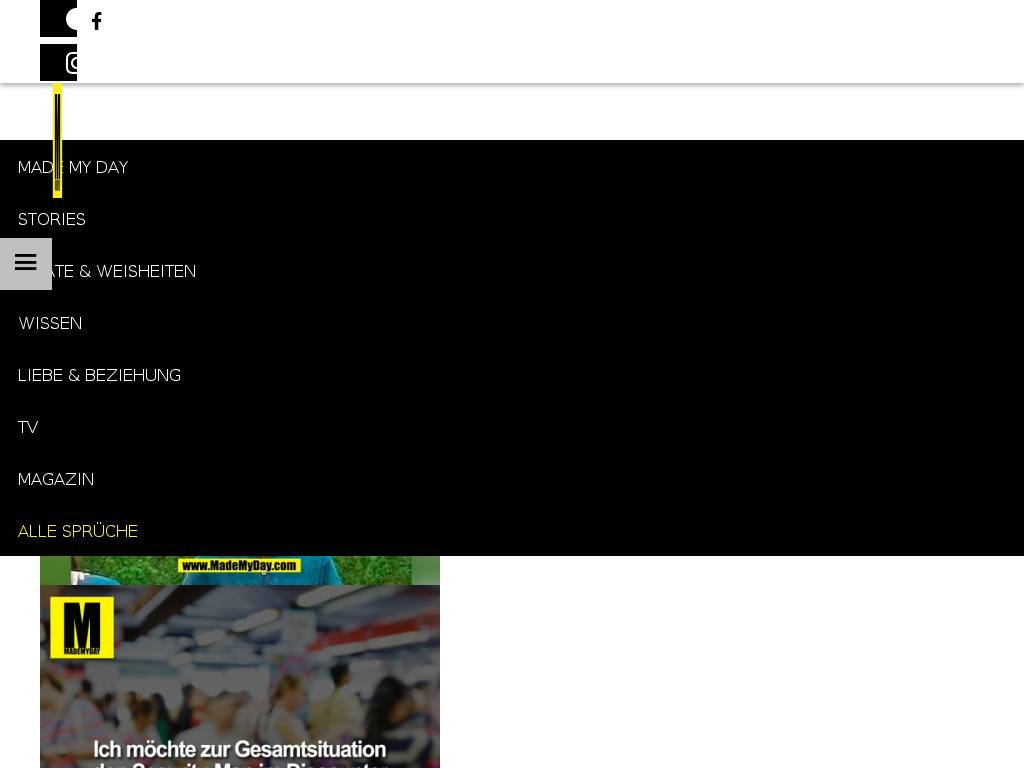Select the highlighted Alle Sprüche link

pyautogui.click(x=78, y=531)
